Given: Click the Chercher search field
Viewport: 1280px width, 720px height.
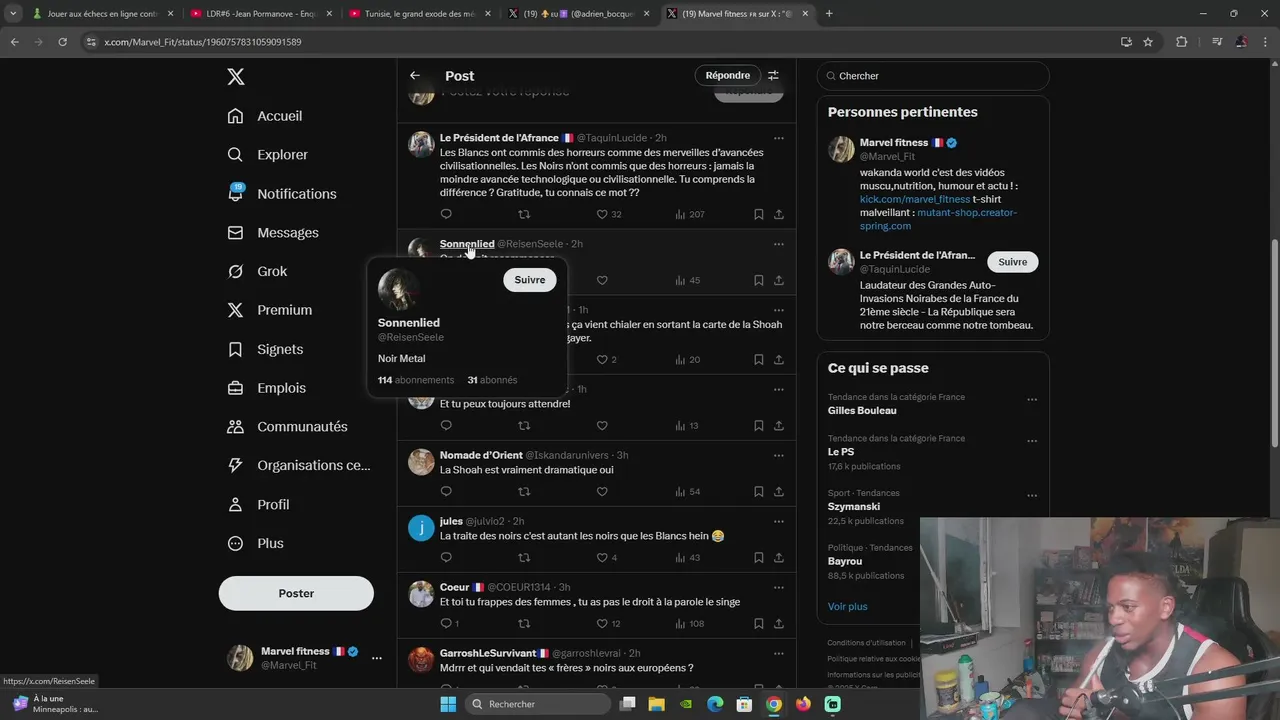Looking at the screenshot, I should pyautogui.click(x=933, y=76).
